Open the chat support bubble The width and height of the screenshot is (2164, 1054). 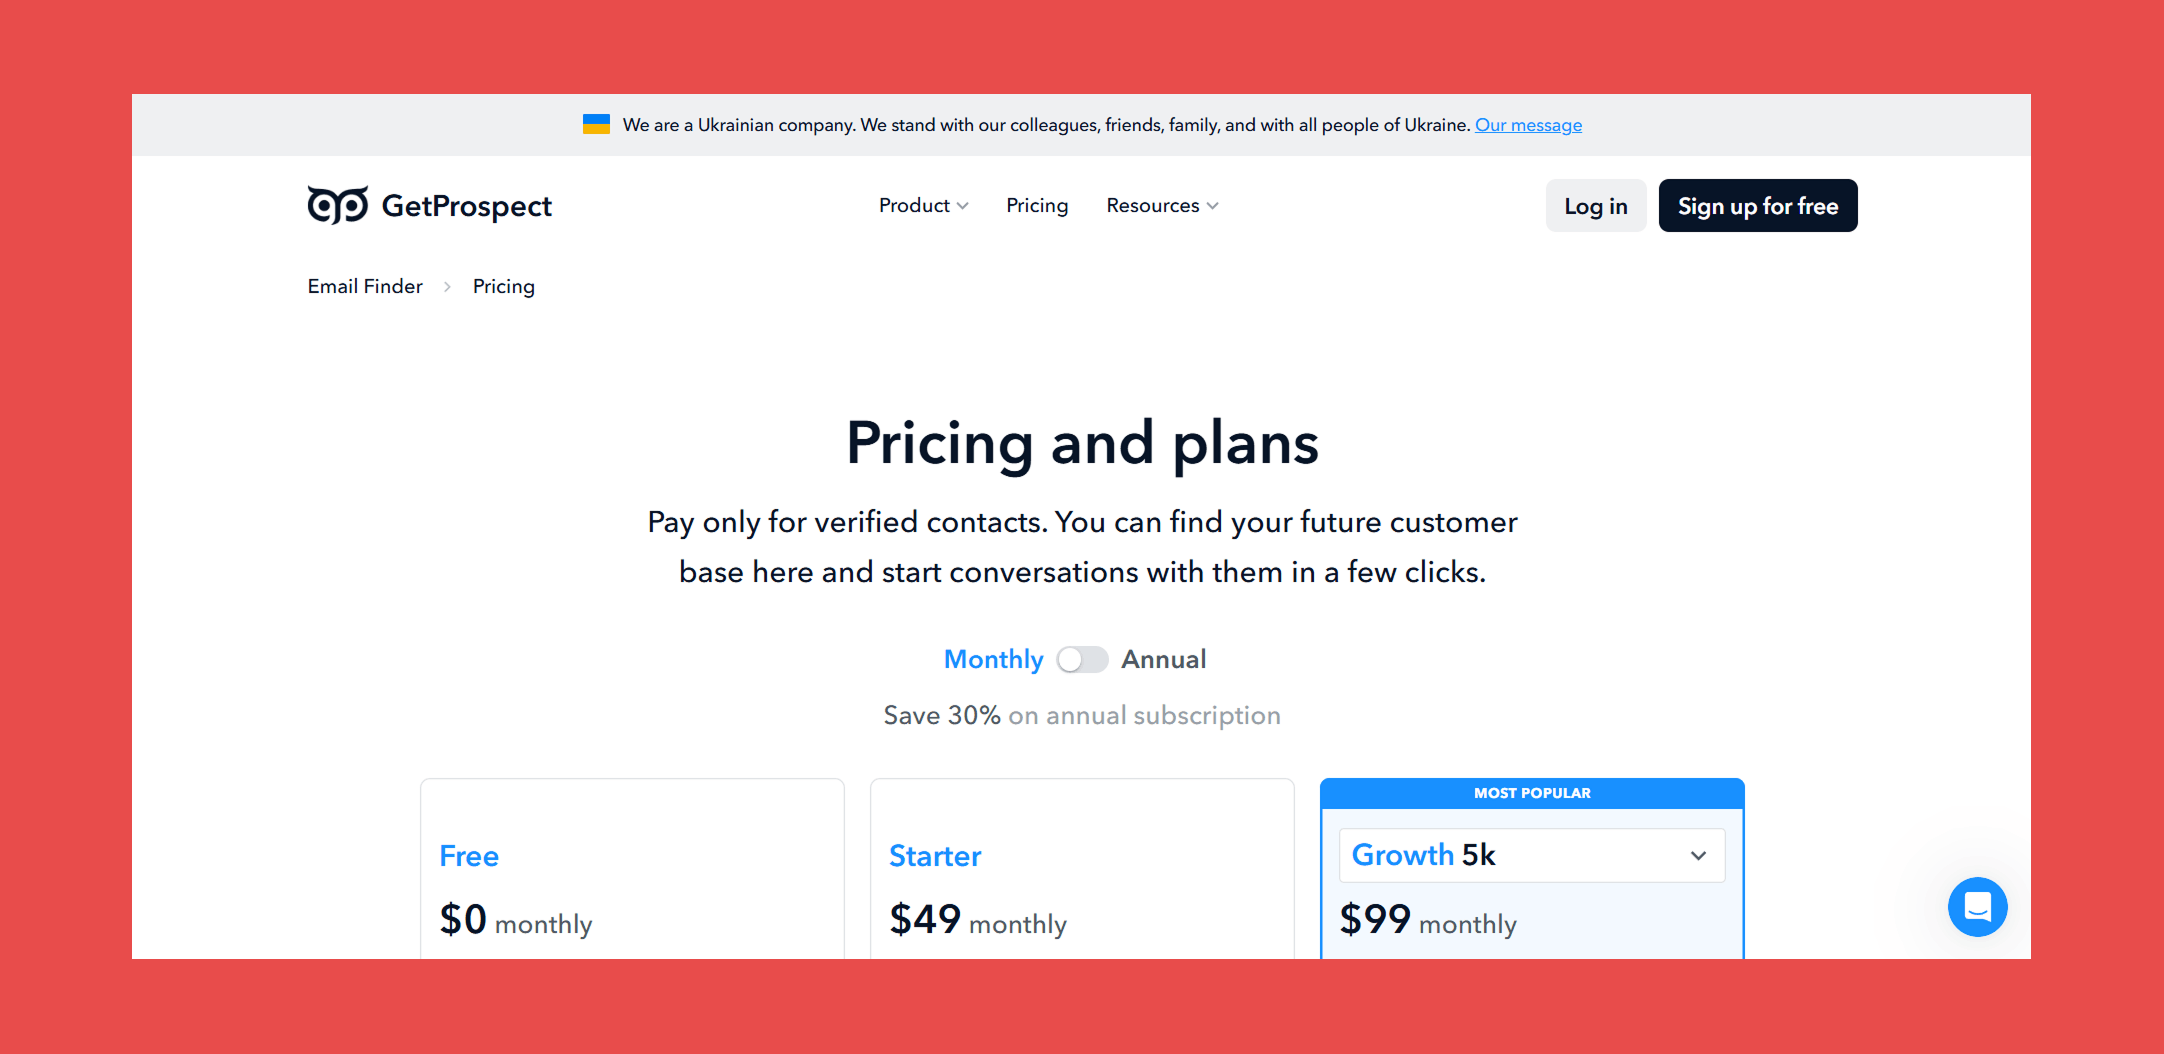pyautogui.click(x=1977, y=907)
